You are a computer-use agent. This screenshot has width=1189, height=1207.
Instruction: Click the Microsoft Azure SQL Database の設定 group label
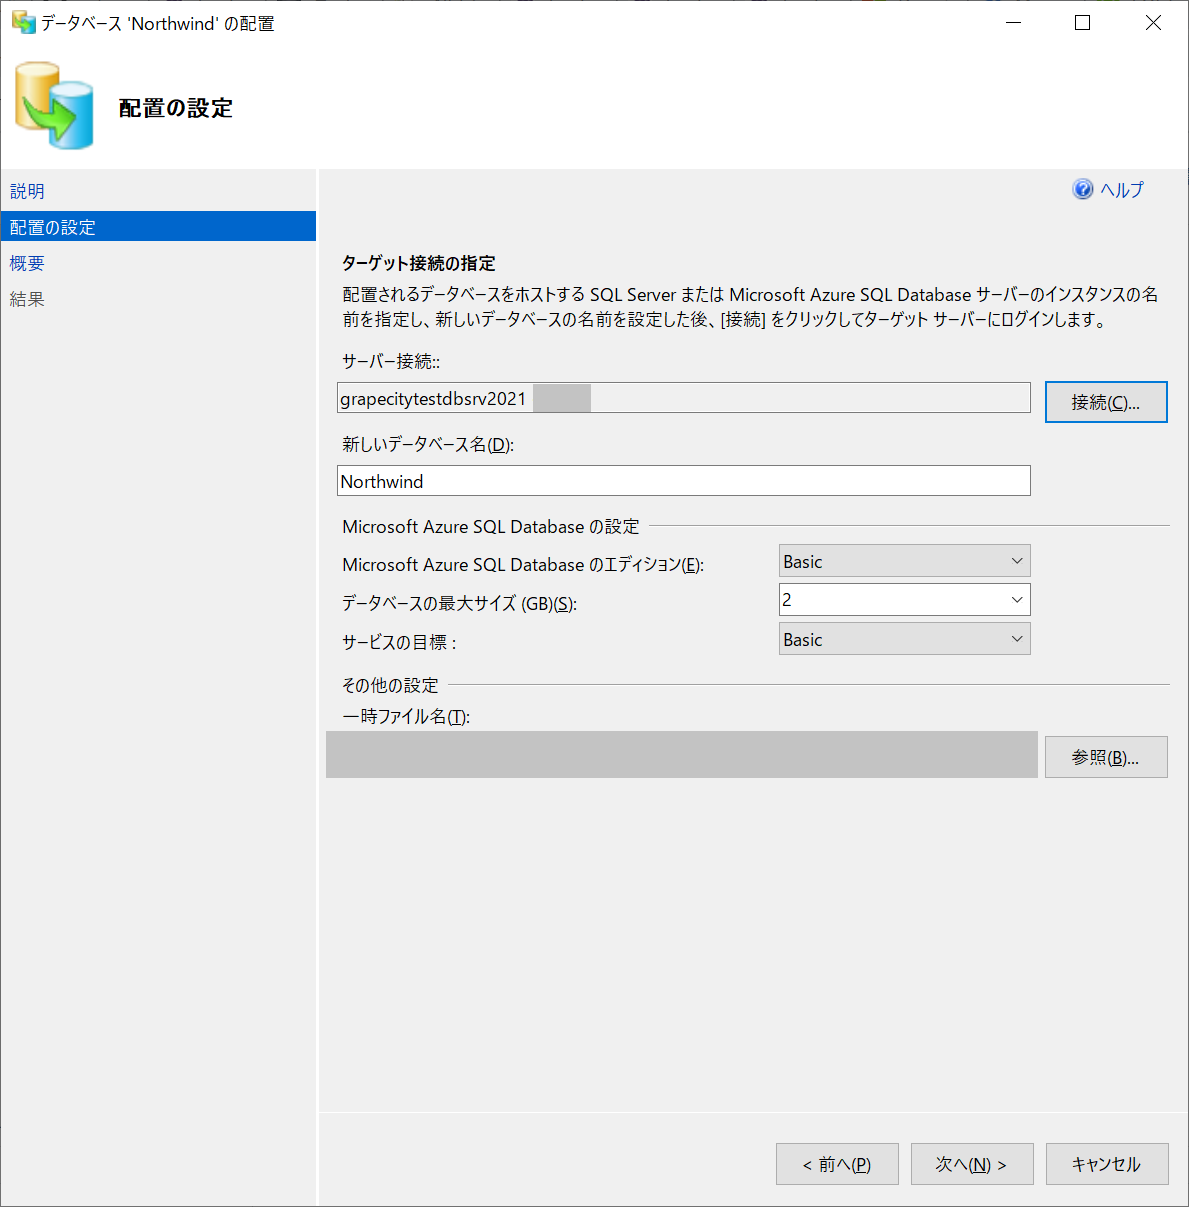(491, 526)
